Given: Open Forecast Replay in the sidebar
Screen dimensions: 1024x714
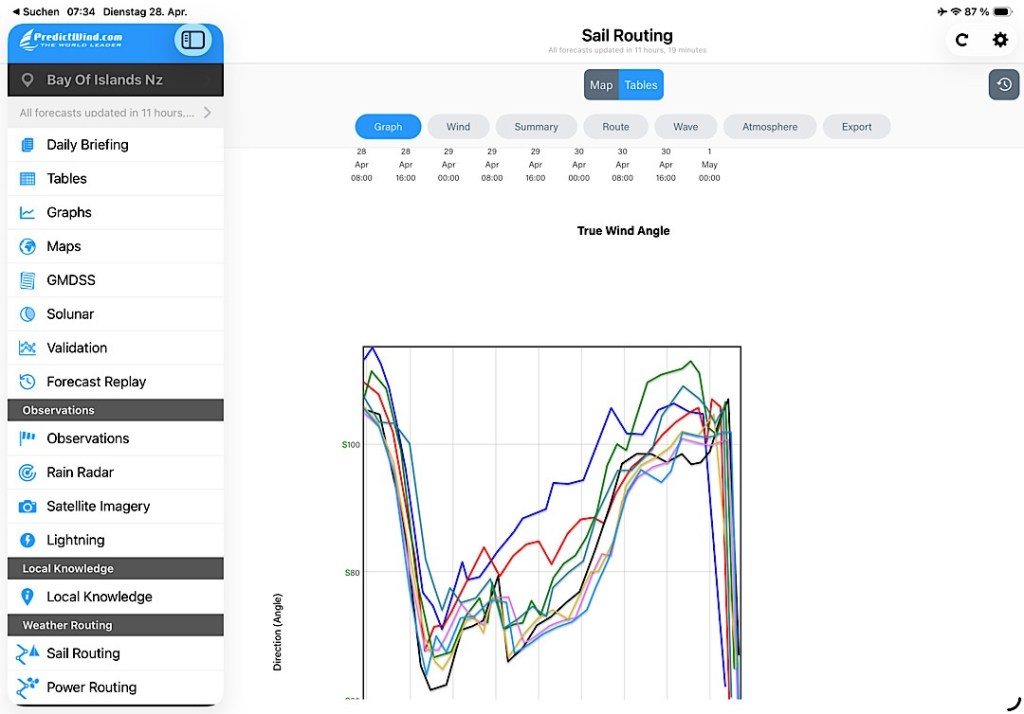Looking at the screenshot, I should (x=96, y=381).
